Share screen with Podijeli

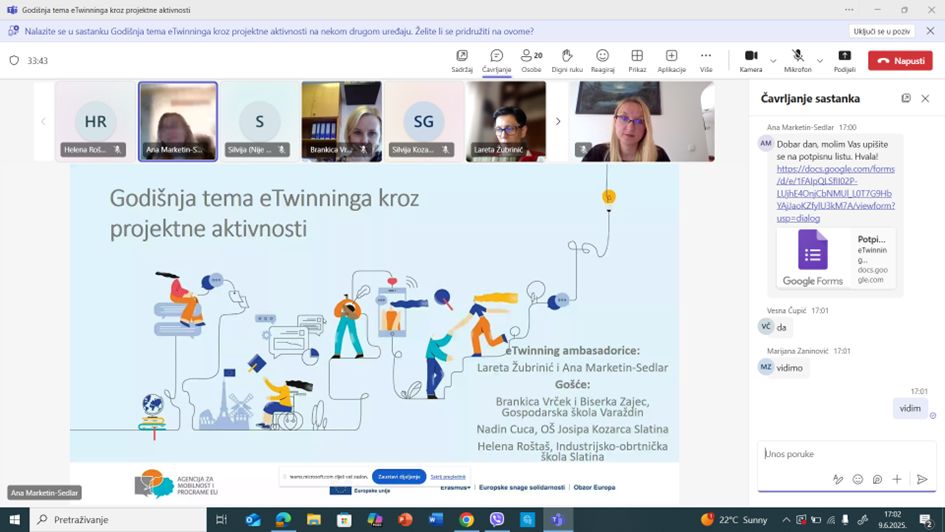[x=844, y=61]
